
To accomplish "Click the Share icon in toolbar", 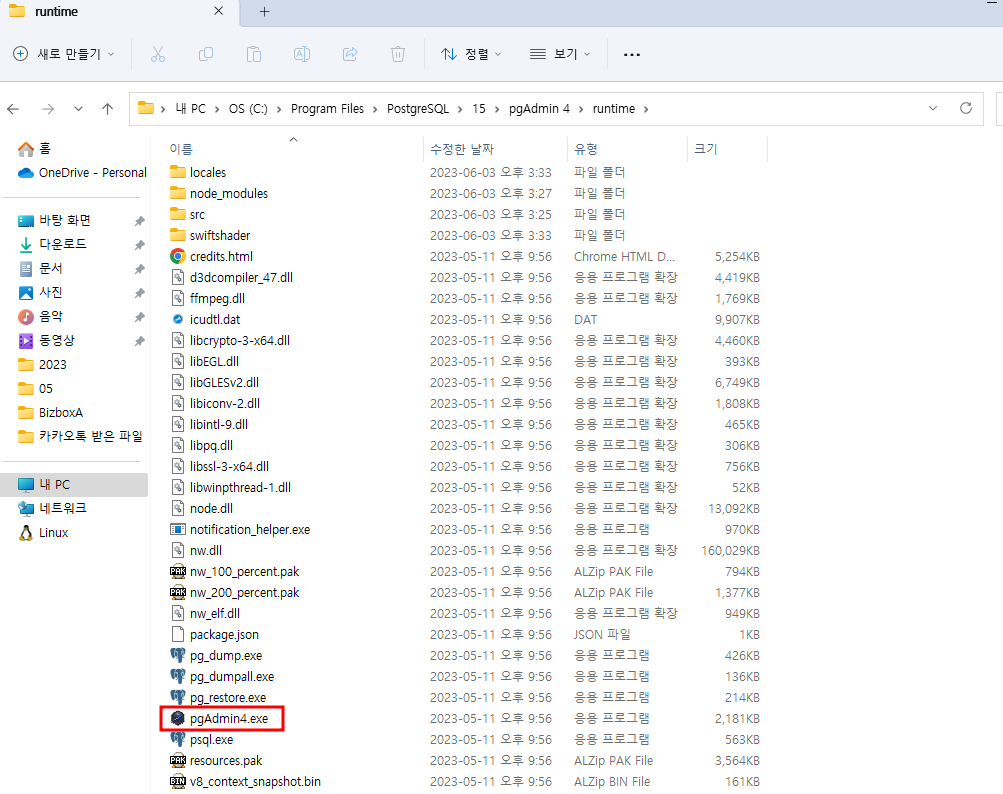I will coord(350,54).
